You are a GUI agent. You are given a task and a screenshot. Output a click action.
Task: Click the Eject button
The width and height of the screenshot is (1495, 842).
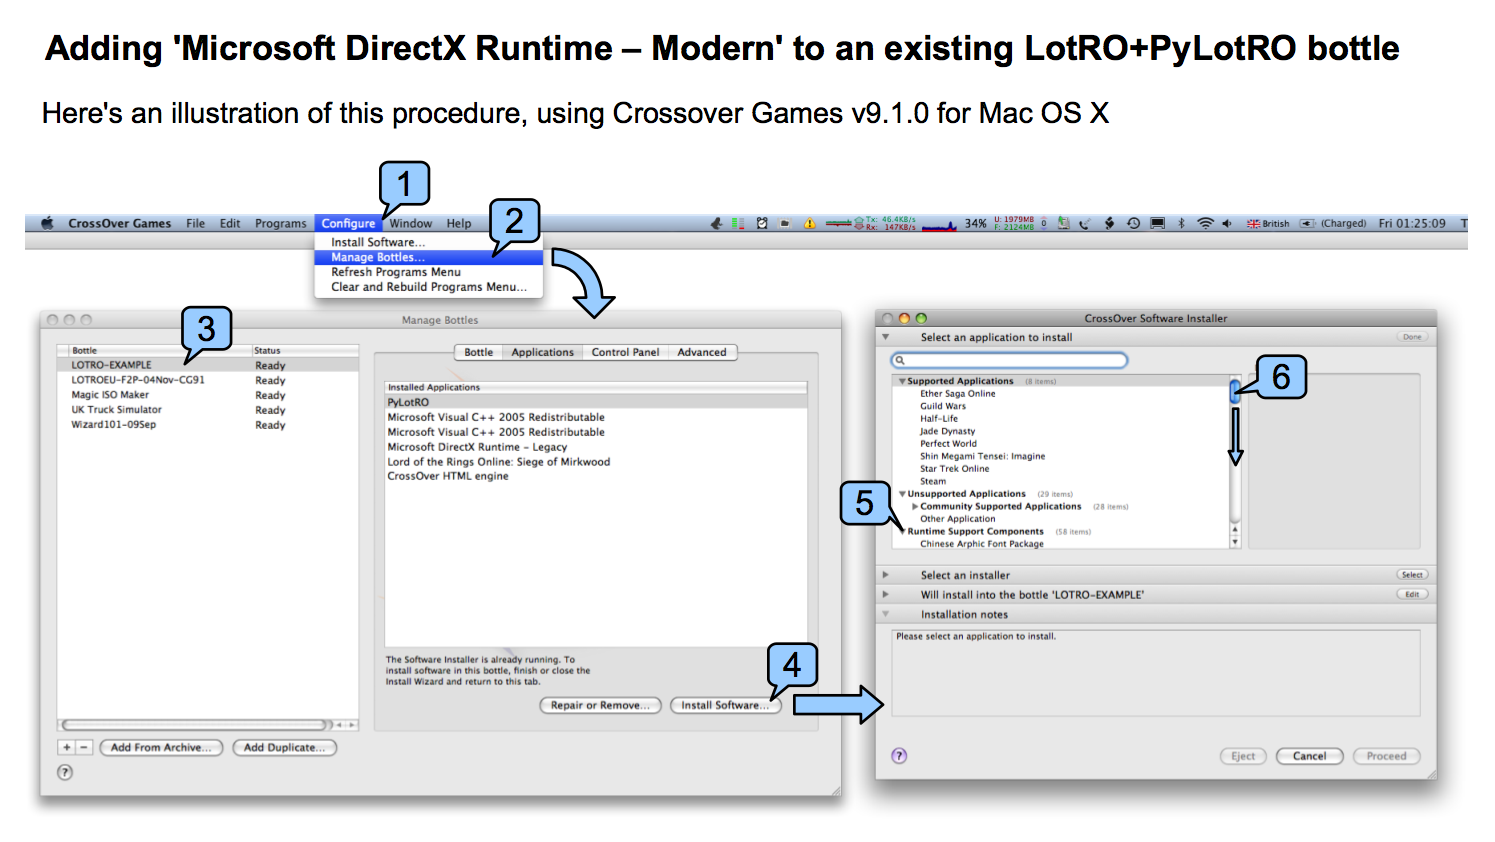[x=1243, y=756]
